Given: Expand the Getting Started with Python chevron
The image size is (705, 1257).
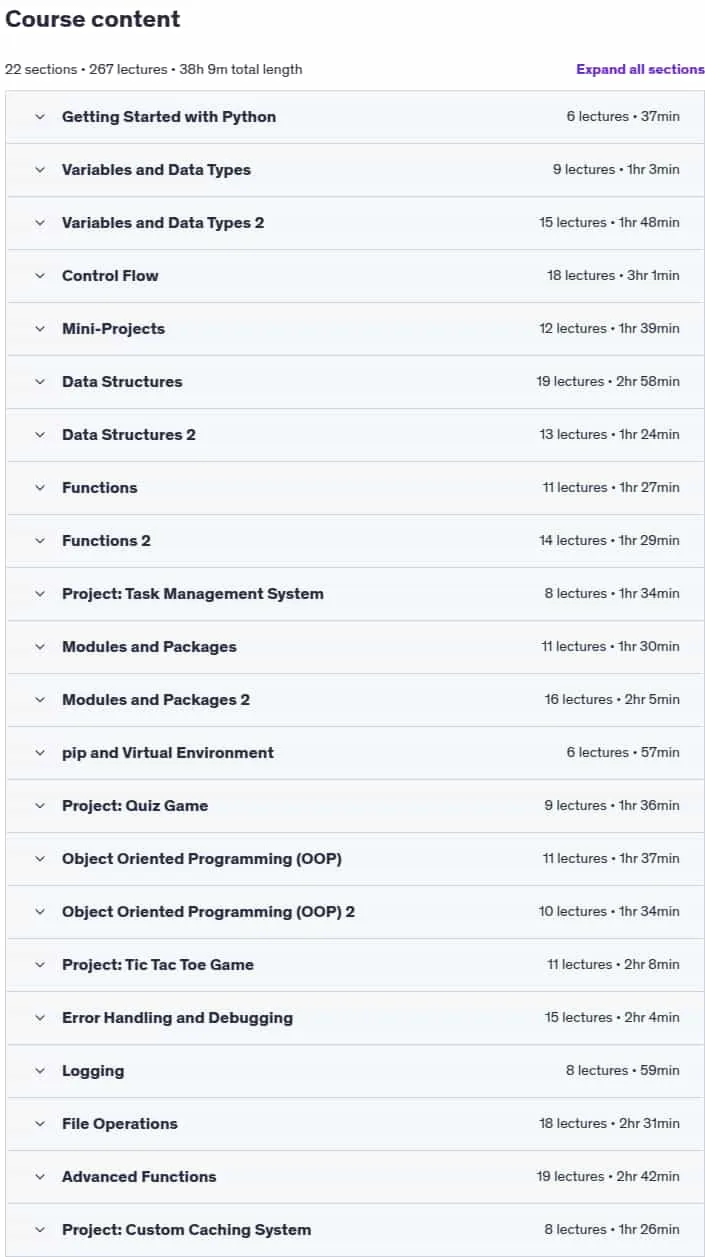Looking at the screenshot, I should tap(40, 117).
